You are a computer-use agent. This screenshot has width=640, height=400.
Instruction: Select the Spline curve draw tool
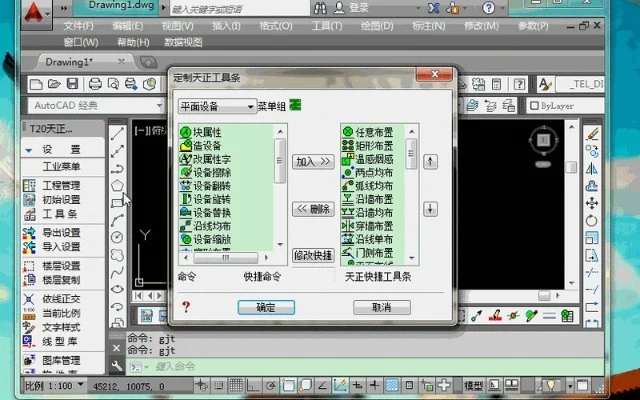tap(118, 272)
